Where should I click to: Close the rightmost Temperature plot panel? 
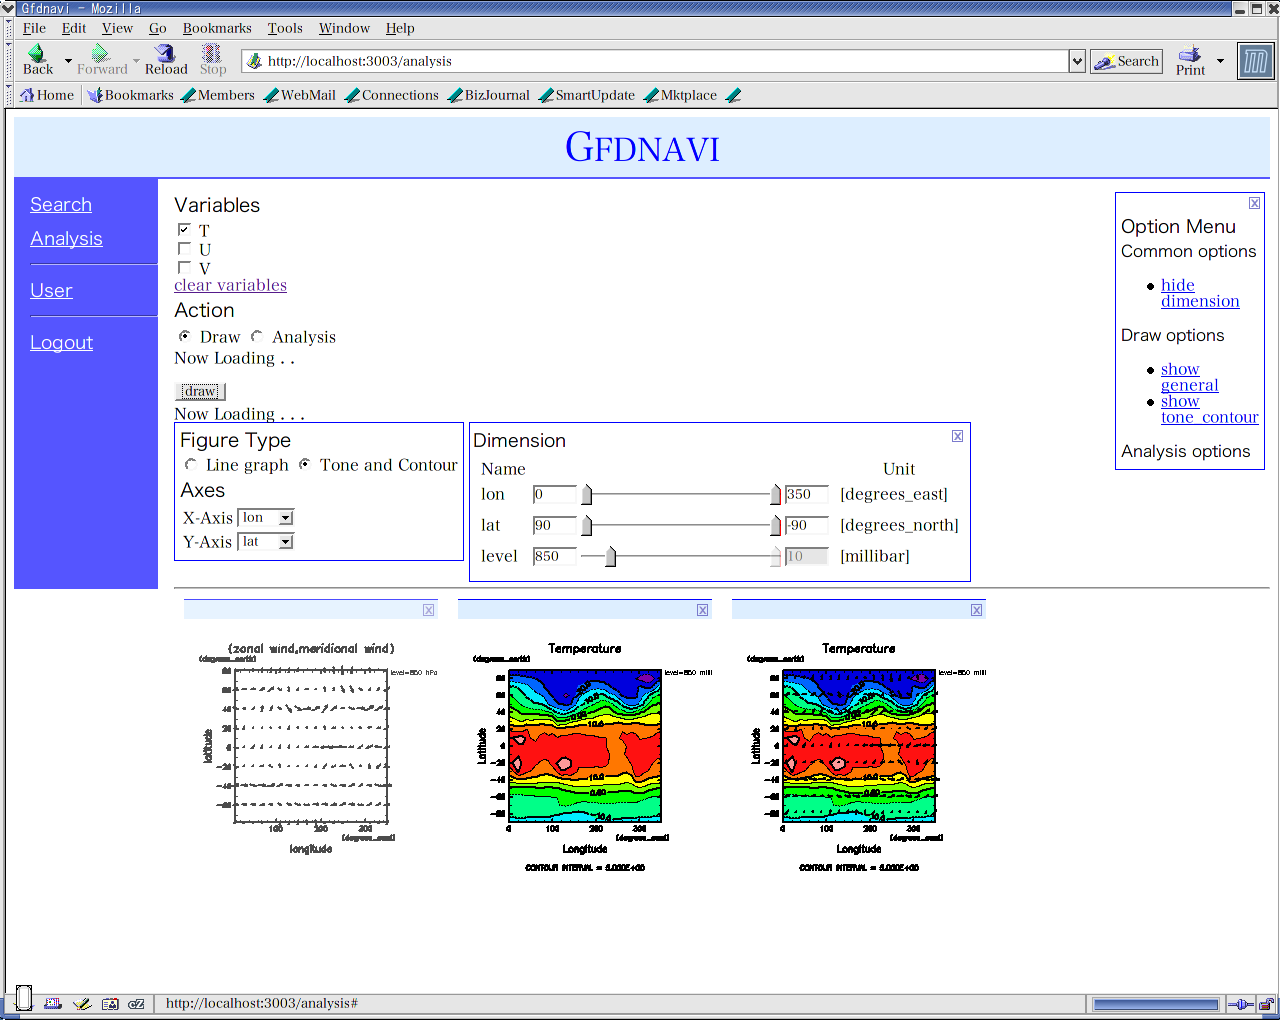point(976,610)
